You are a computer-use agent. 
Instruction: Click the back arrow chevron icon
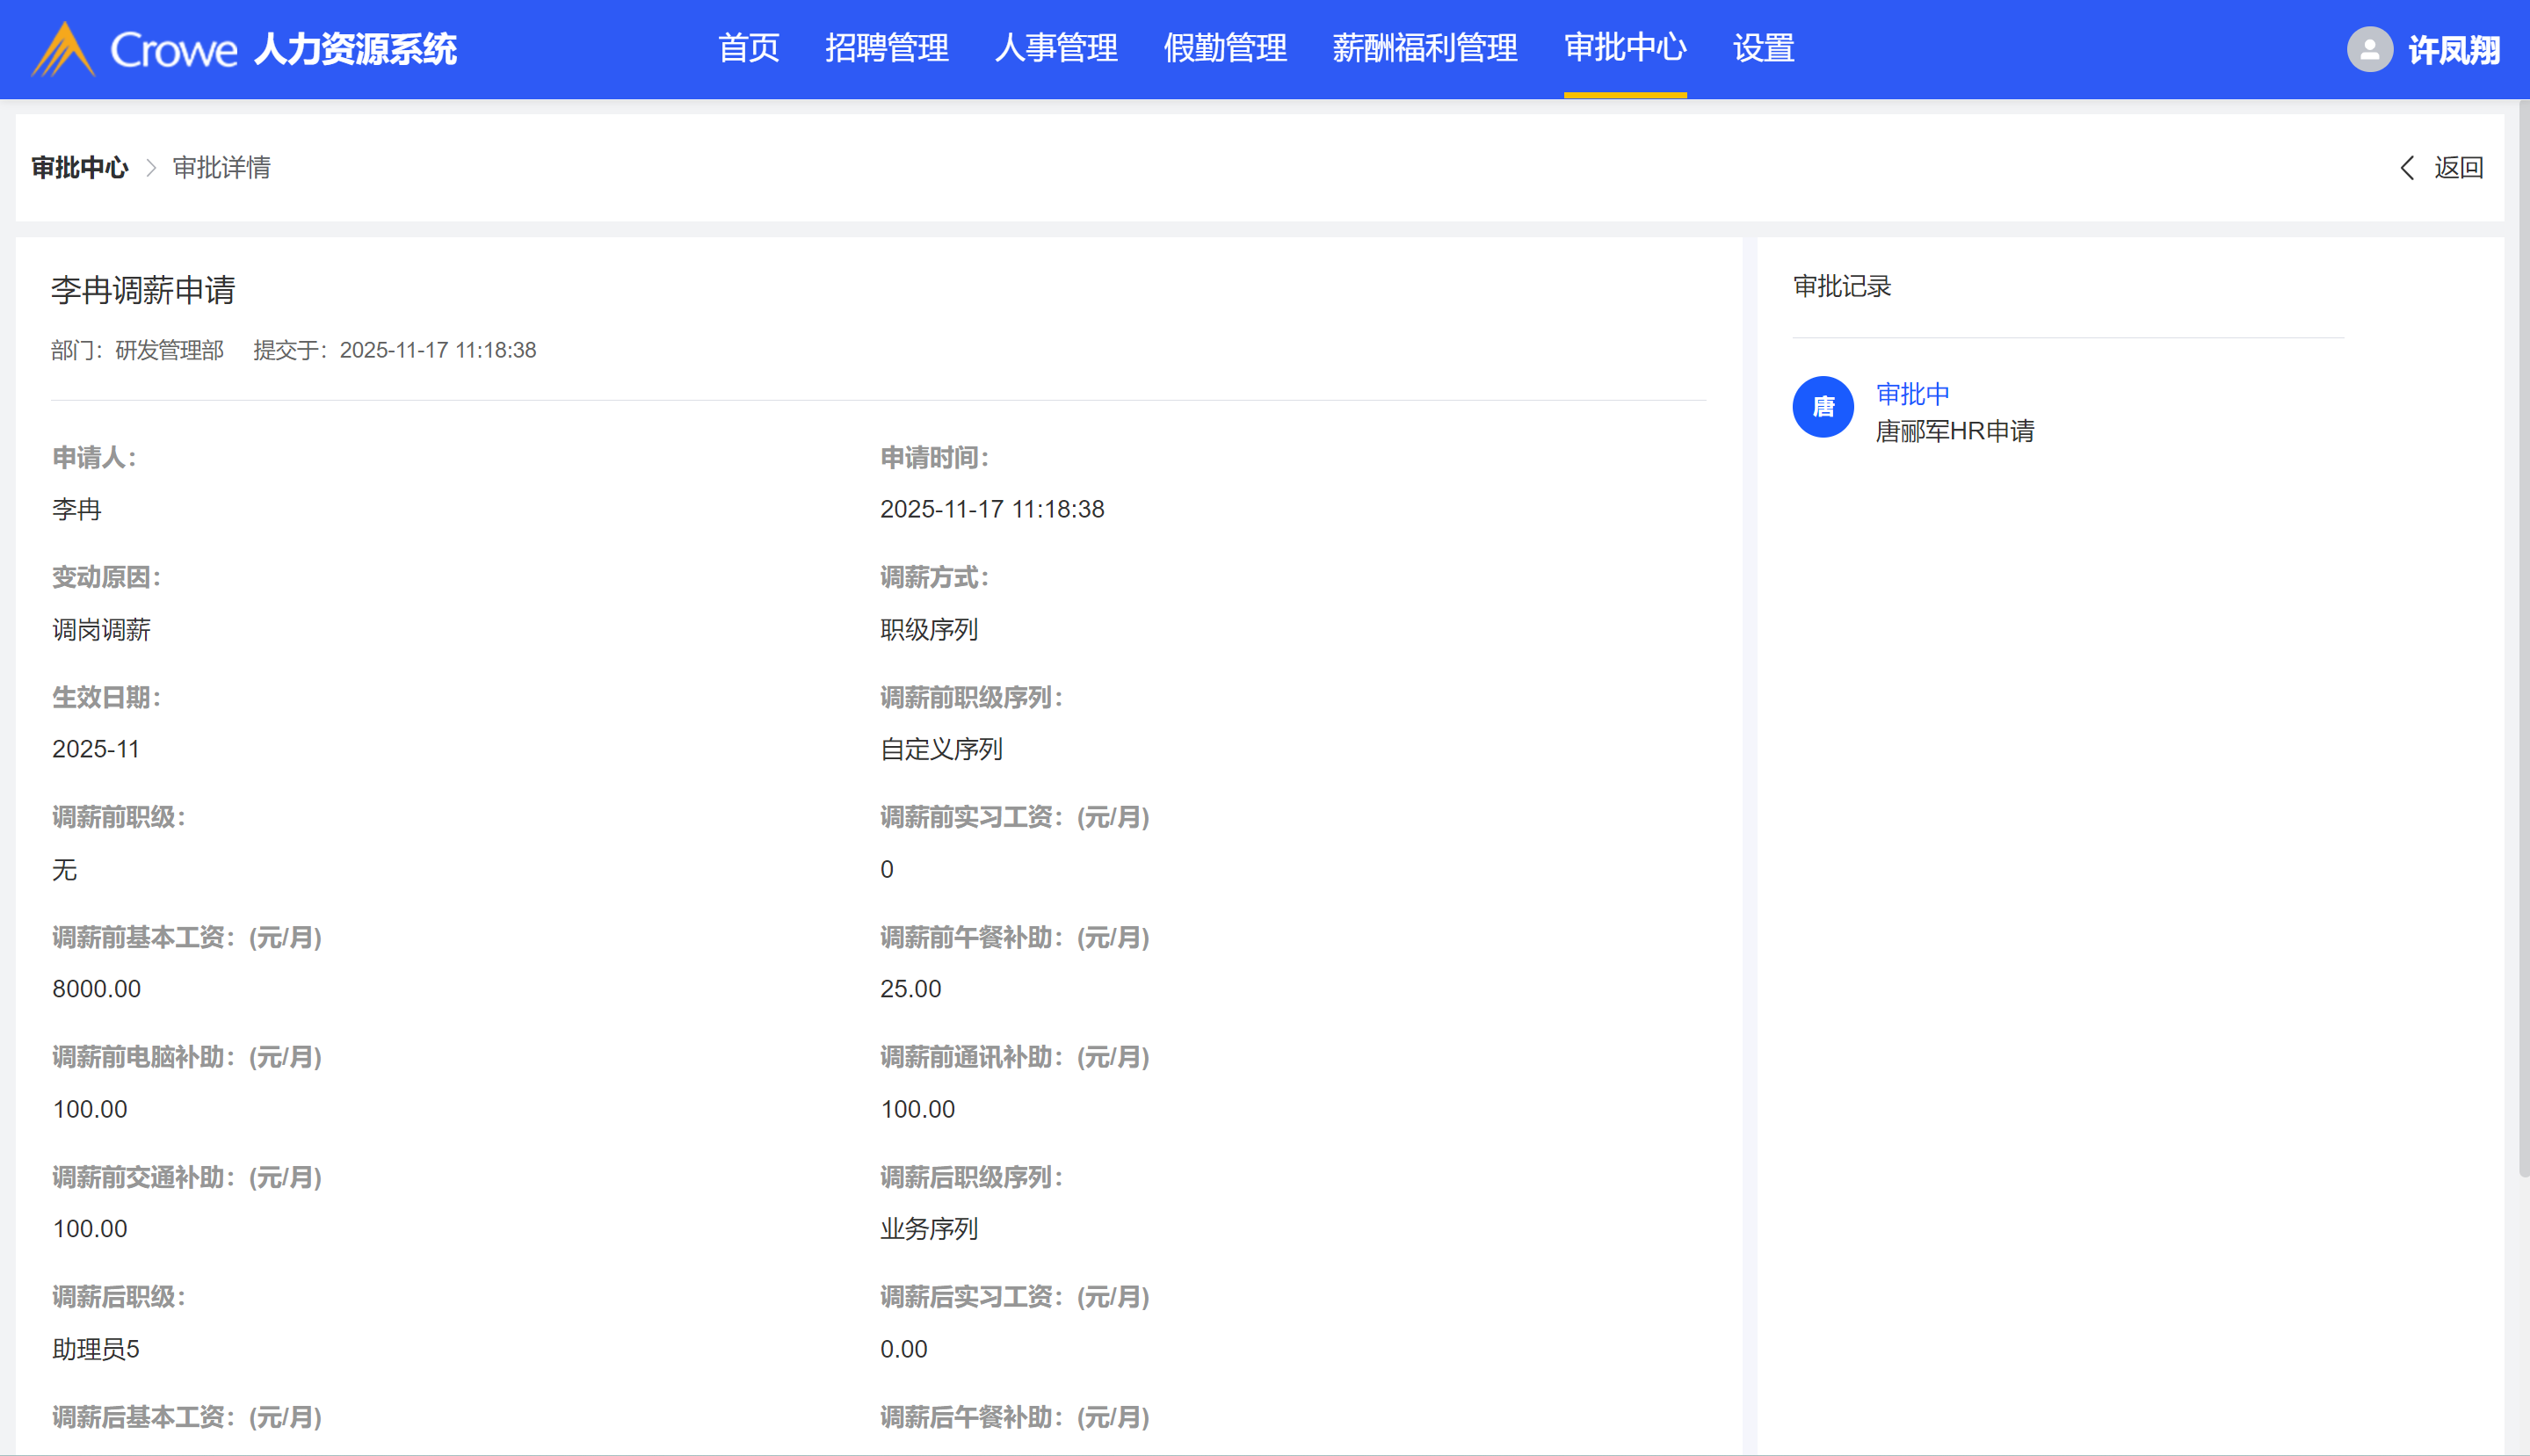[x=2407, y=168]
